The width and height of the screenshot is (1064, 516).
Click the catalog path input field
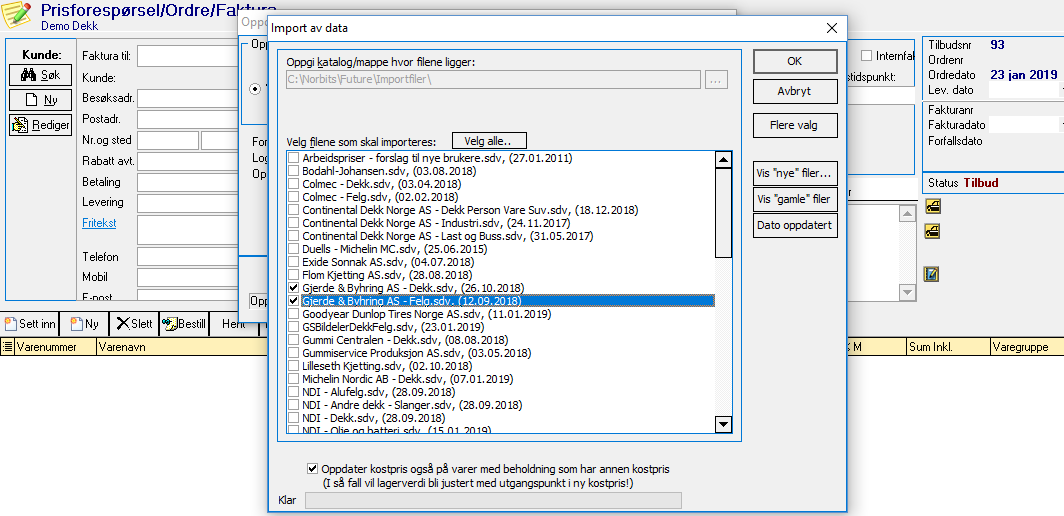pyautogui.click(x=493, y=79)
